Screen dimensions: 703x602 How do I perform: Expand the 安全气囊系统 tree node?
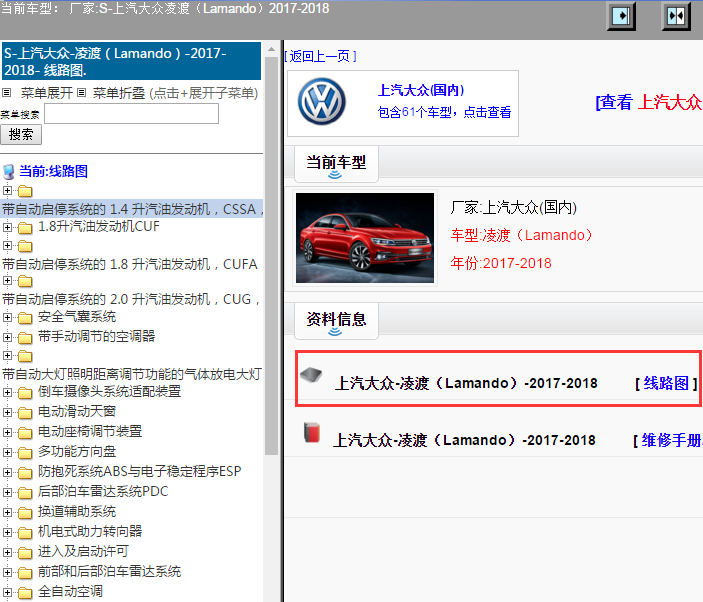coord(7,317)
